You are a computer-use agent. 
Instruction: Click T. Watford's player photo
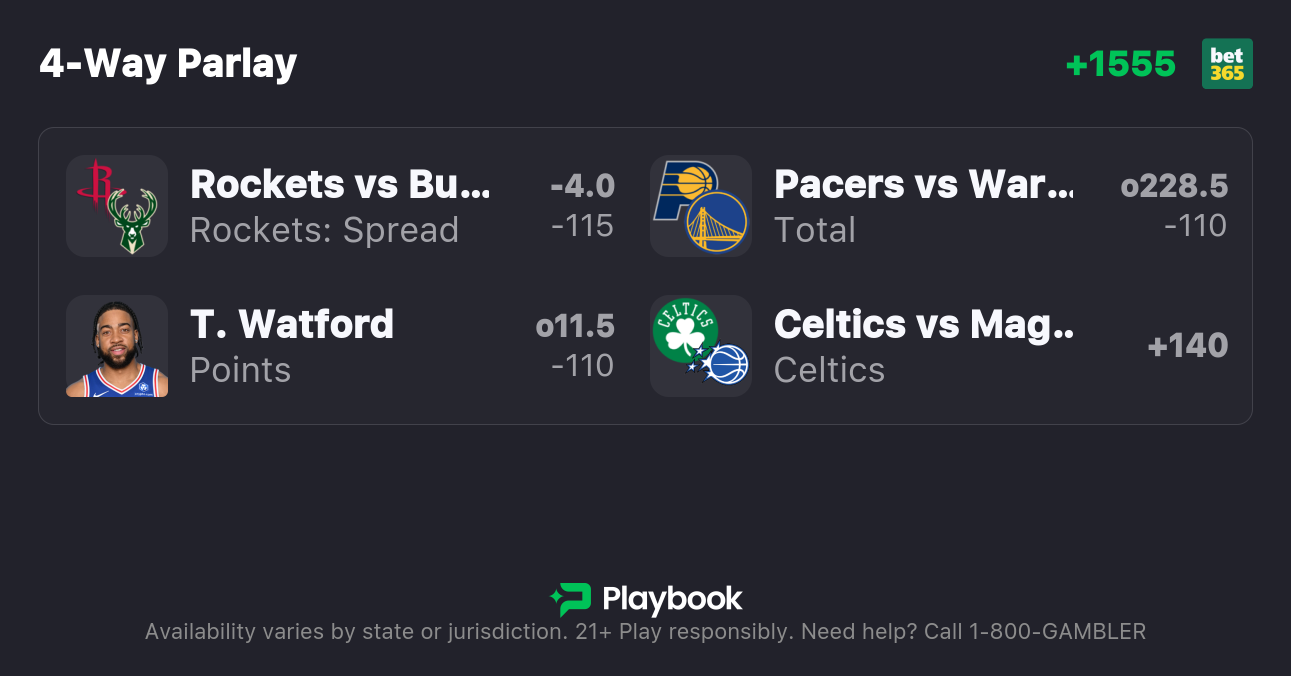(x=117, y=346)
